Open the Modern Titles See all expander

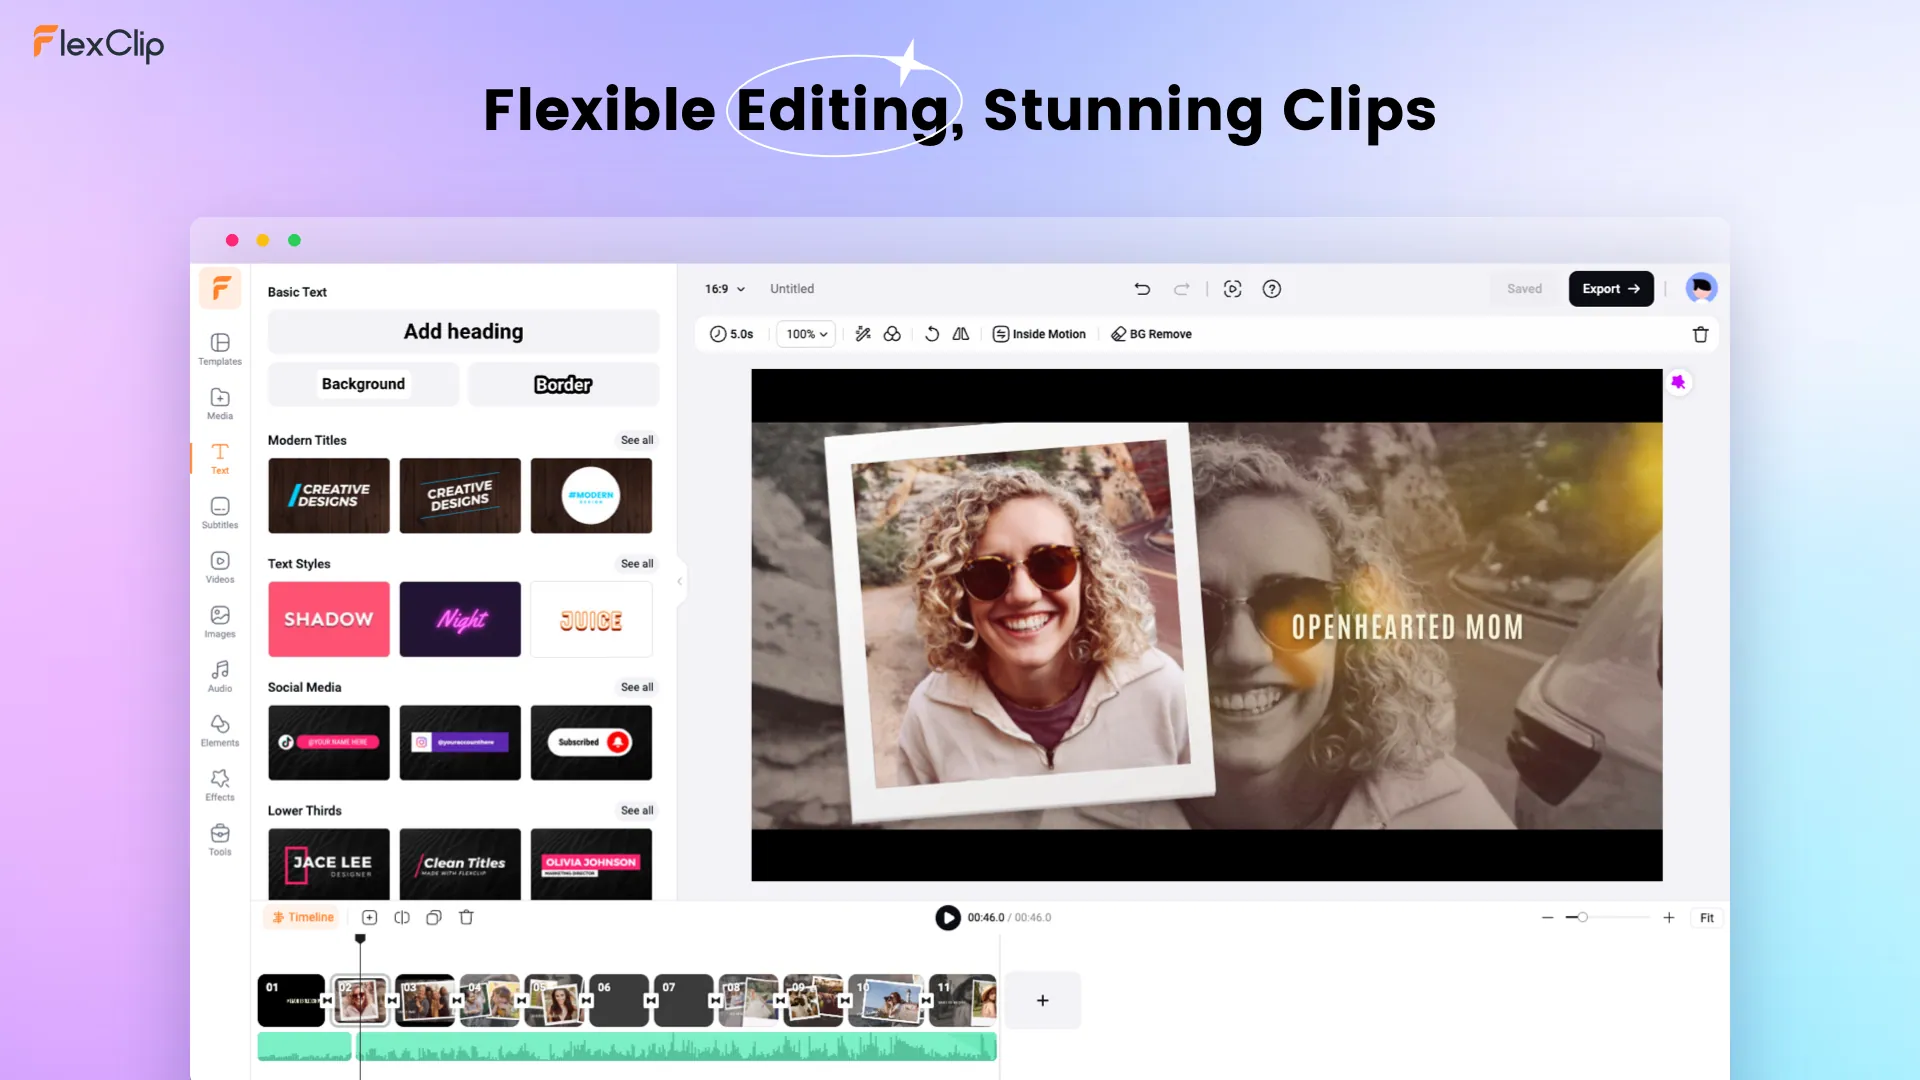(637, 439)
